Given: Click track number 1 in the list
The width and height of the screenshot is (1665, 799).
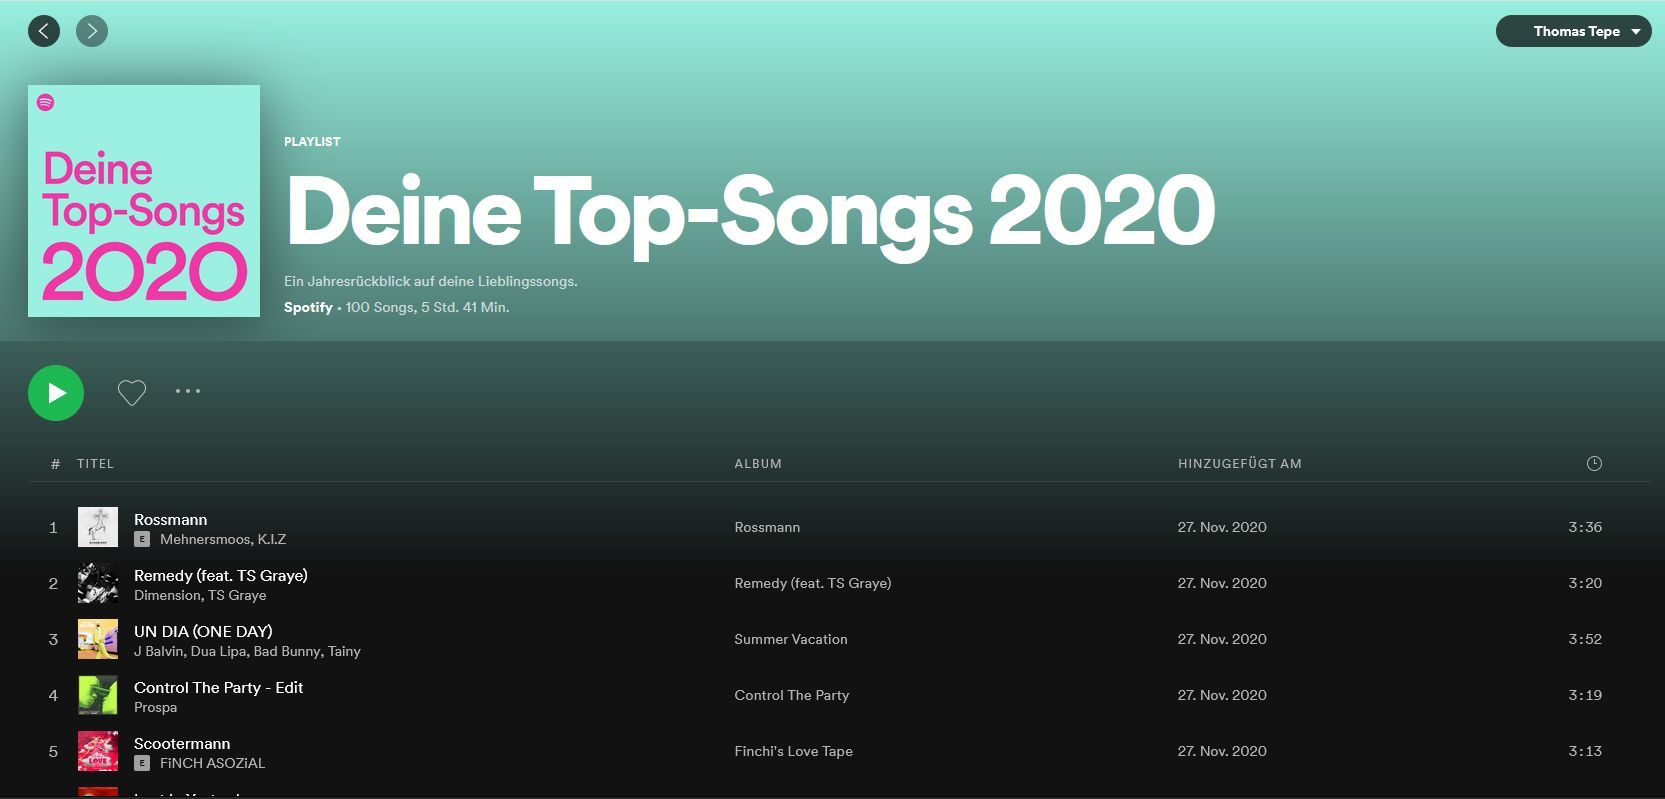Looking at the screenshot, I should [x=54, y=527].
